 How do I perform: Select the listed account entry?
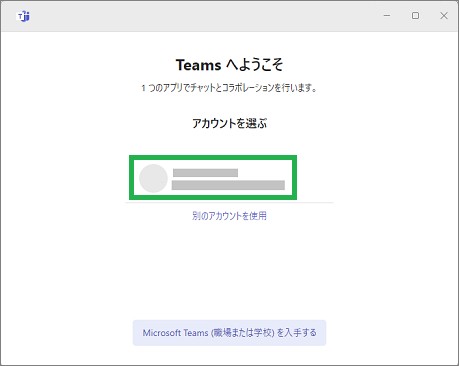[x=213, y=178]
